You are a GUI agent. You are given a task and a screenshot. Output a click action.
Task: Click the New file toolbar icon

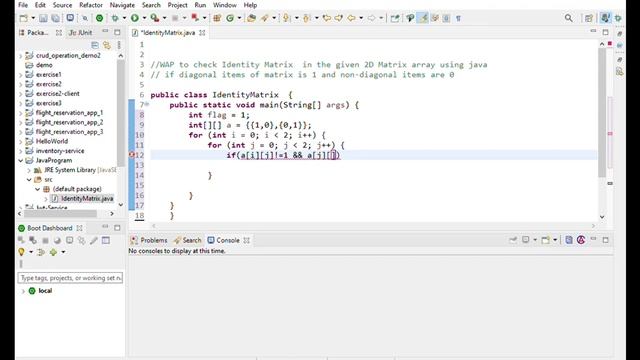tap(24, 18)
